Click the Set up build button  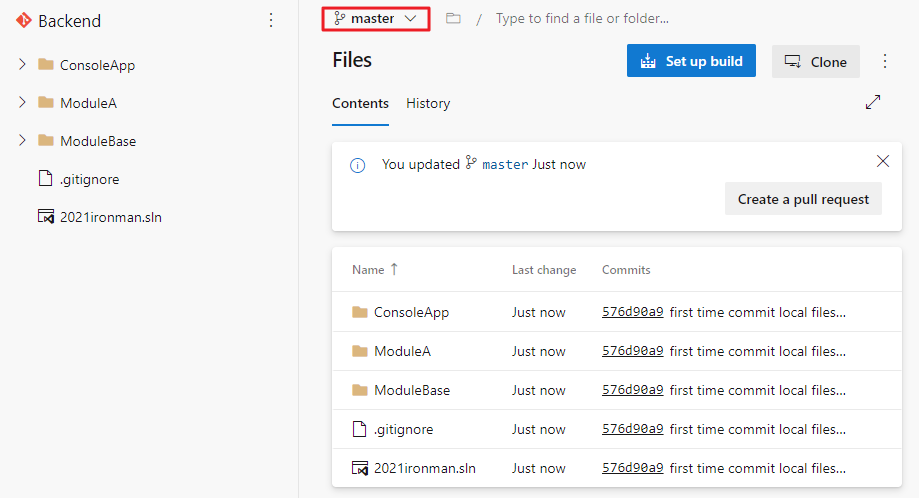point(691,61)
